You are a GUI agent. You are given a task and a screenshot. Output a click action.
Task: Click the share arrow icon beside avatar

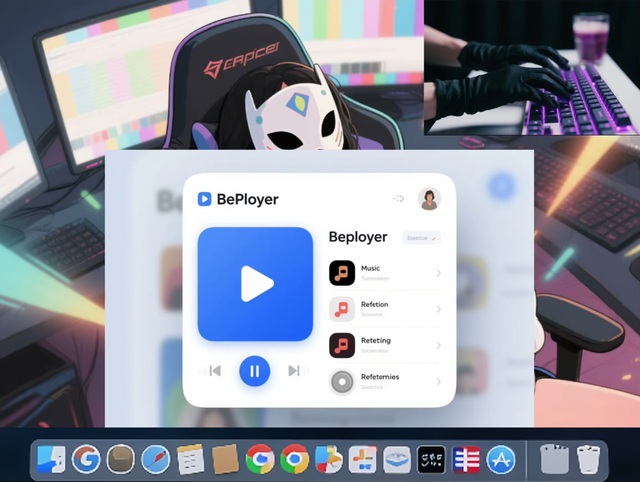pyautogui.click(x=399, y=199)
